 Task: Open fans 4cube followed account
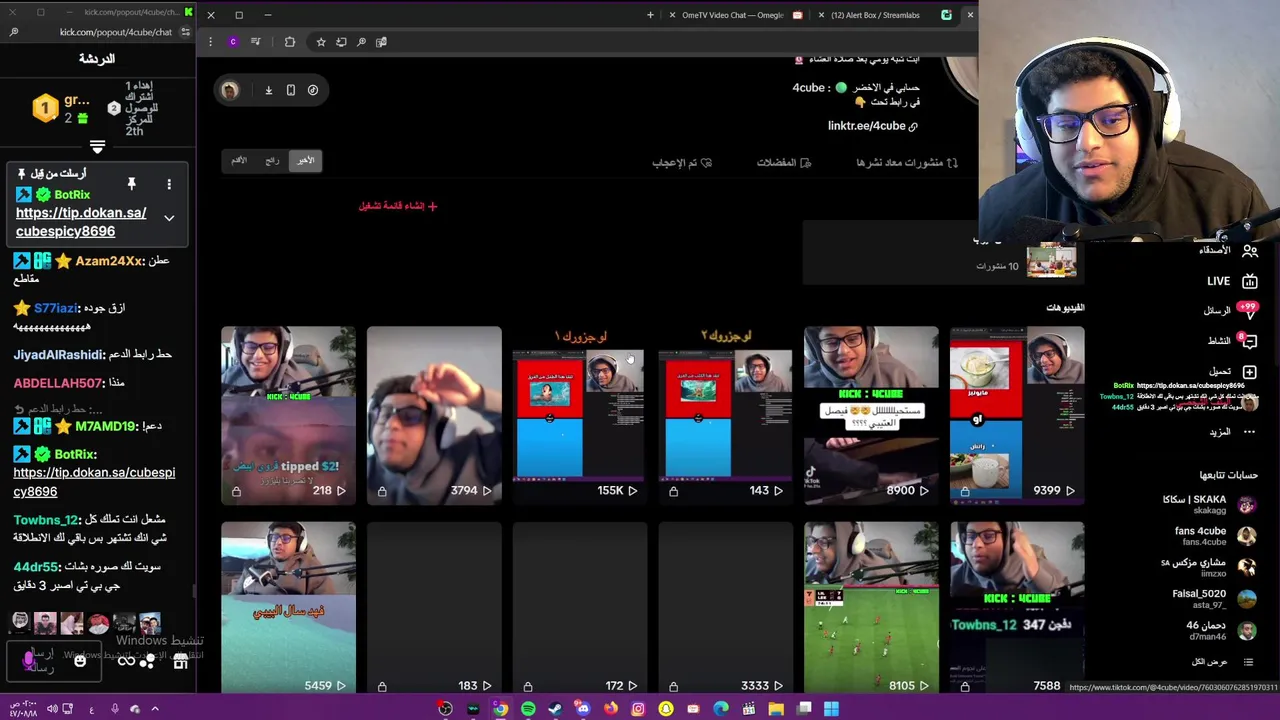(x=1216, y=536)
